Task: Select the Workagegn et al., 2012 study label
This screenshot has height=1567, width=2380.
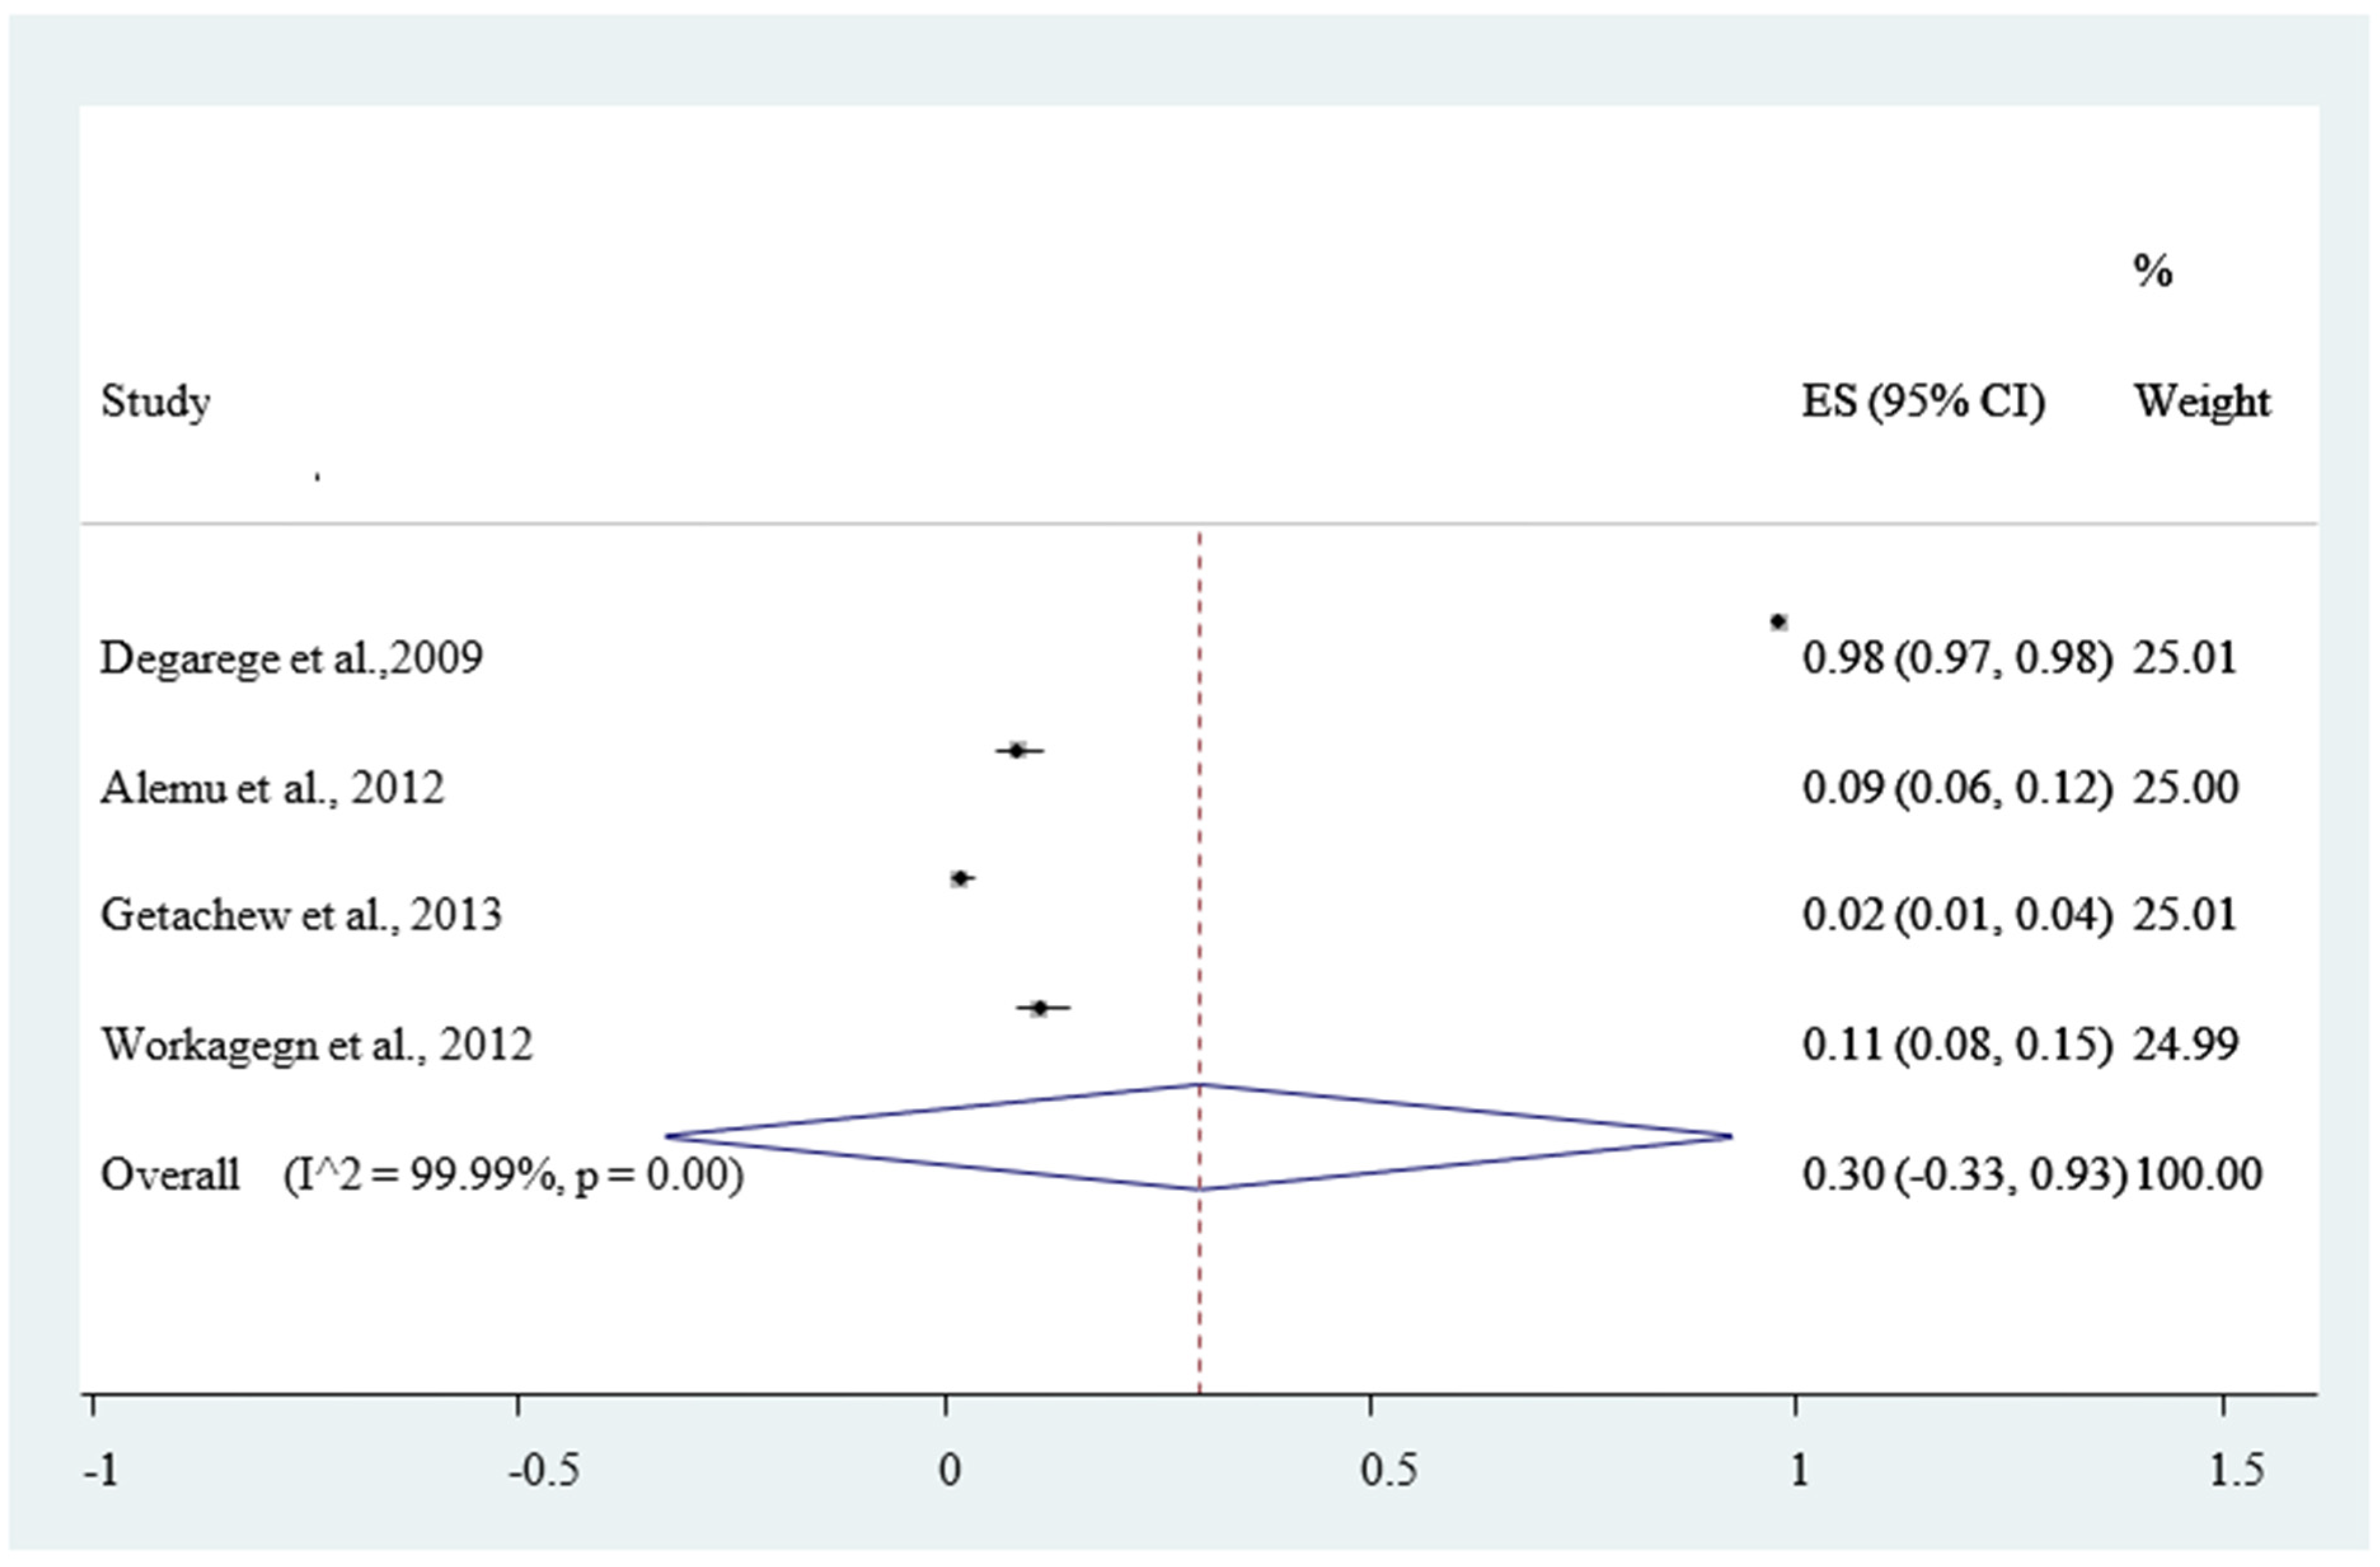Action: pos(316,1045)
